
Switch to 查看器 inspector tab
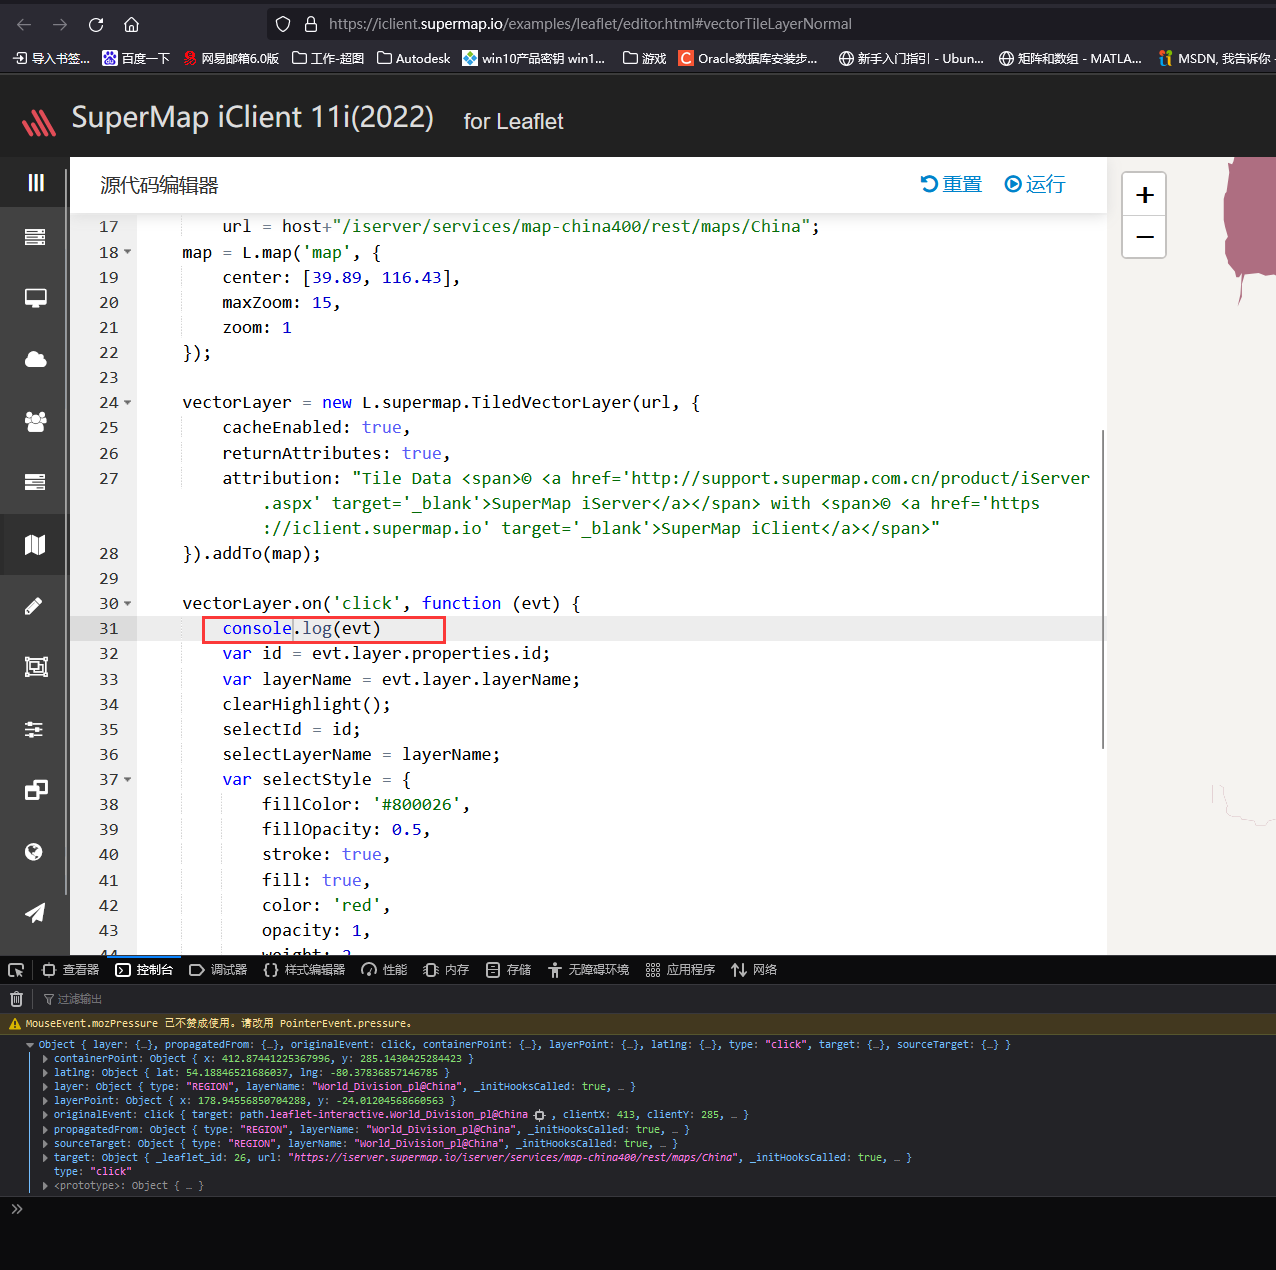click(x=71, y=970)
